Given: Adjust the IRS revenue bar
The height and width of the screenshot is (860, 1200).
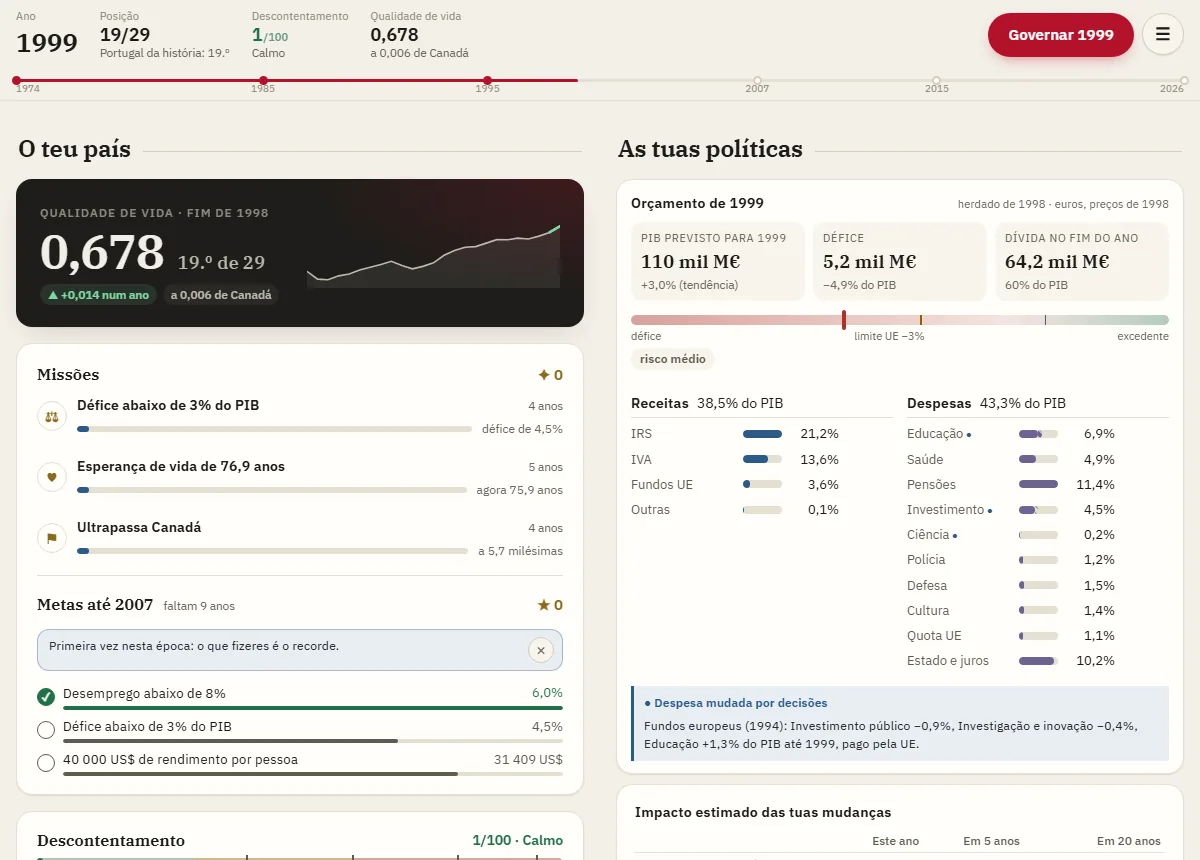Looking at the screenshot, I should pyautogui.click(x=762, y=434).
